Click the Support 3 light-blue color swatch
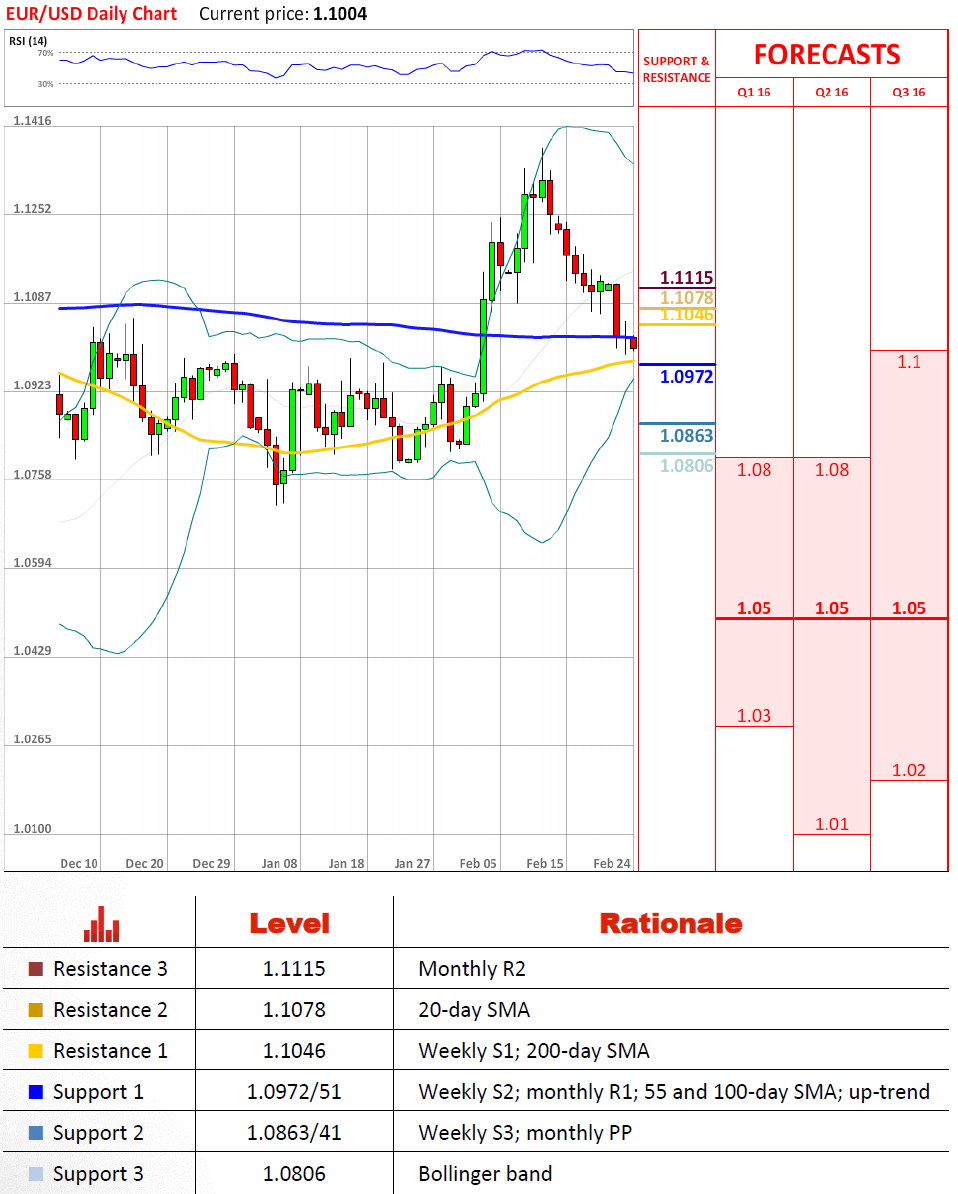Image resolution: width=958 pixels, height=1194 pixels. (x=36, y=1174)
